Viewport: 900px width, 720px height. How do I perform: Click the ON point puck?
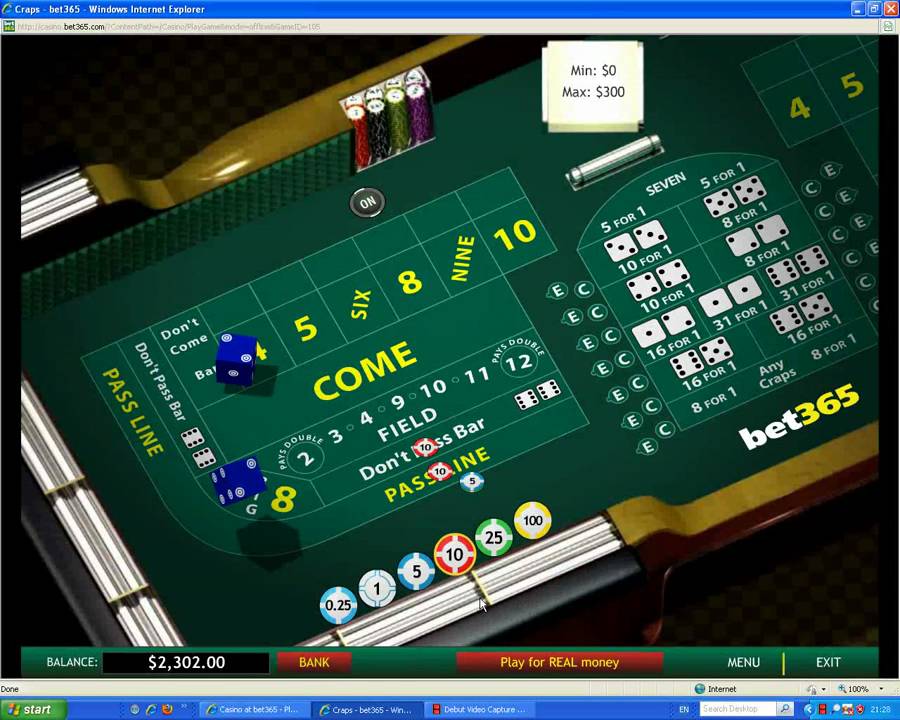[367, 202]
